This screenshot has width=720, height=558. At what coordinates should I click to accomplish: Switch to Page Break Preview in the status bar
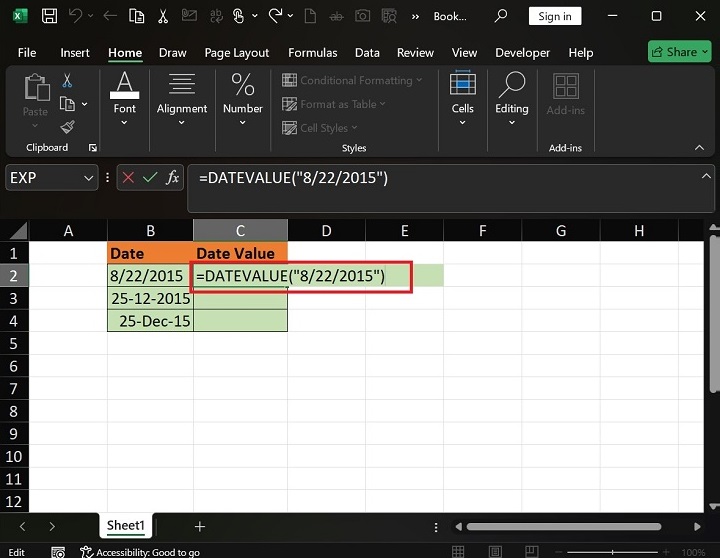(x=532, y=552)
